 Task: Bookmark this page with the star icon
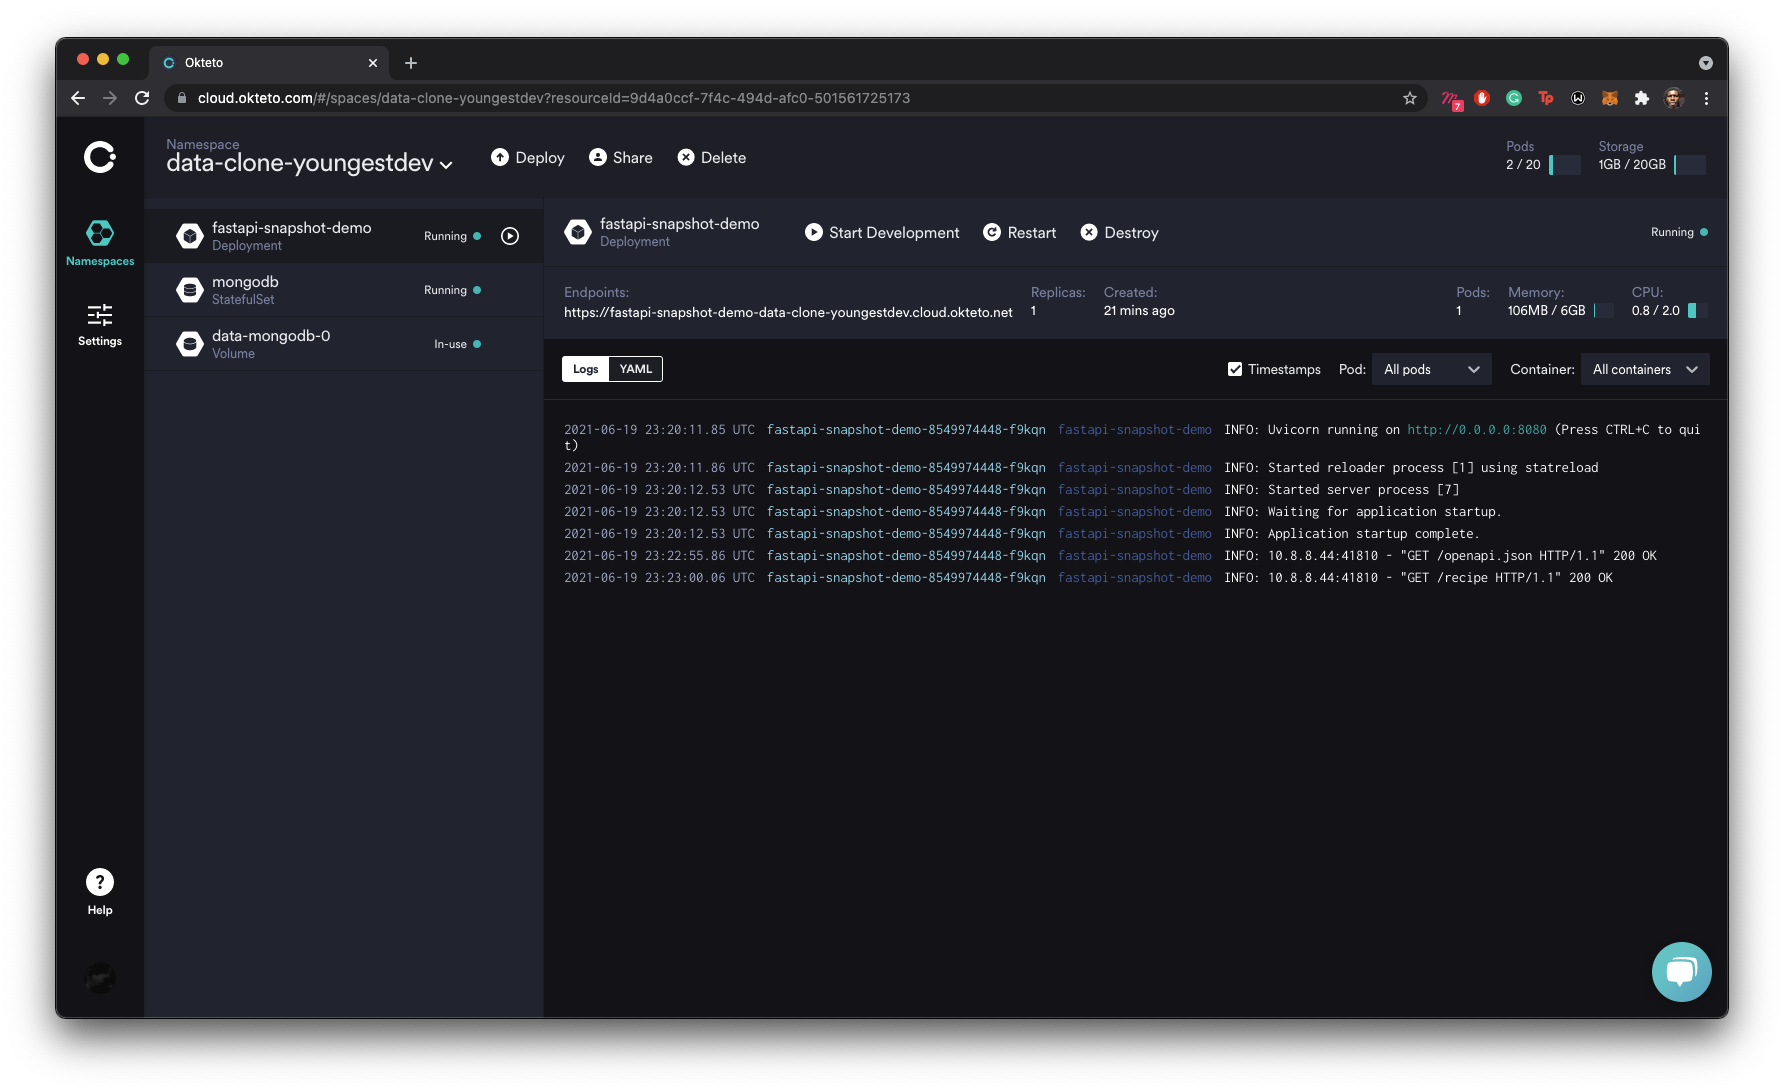[1410, 98]
